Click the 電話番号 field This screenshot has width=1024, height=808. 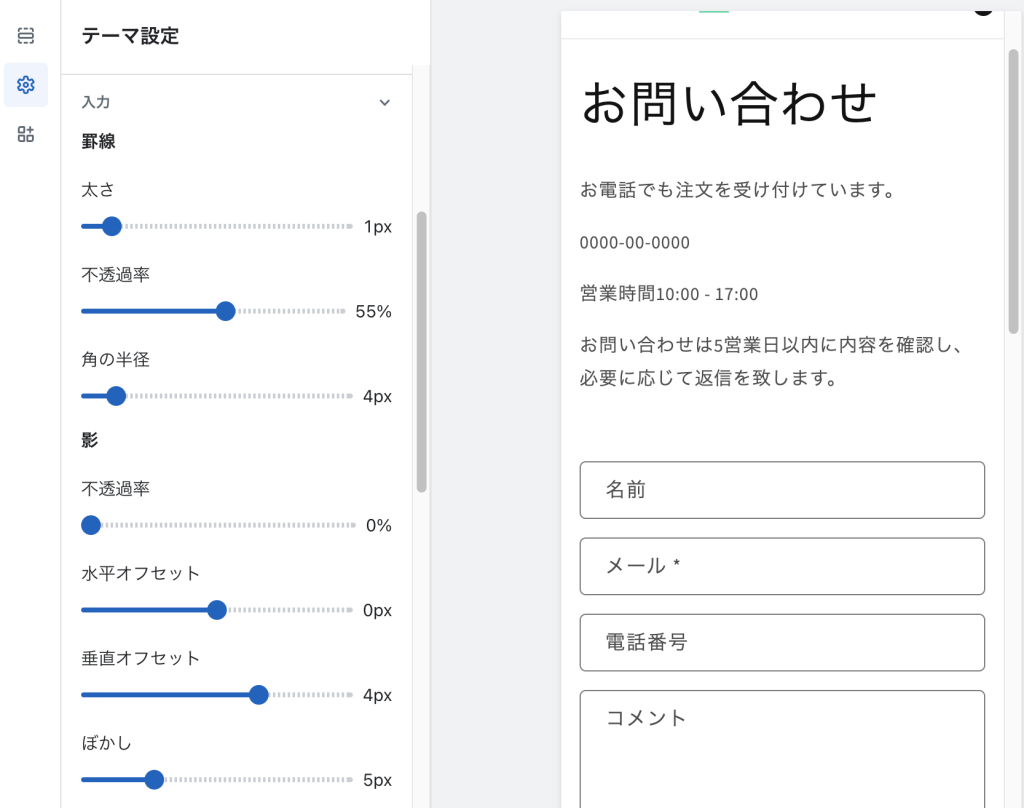pos(781,642)
